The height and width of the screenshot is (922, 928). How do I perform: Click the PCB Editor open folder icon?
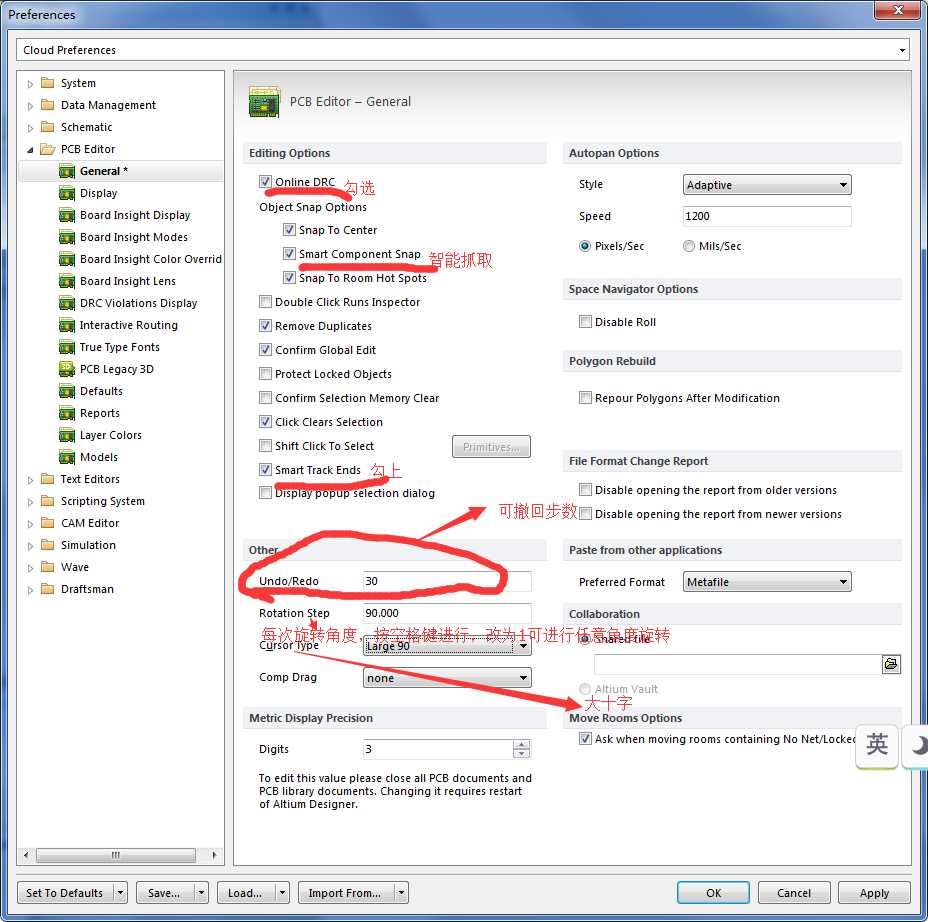47,149
